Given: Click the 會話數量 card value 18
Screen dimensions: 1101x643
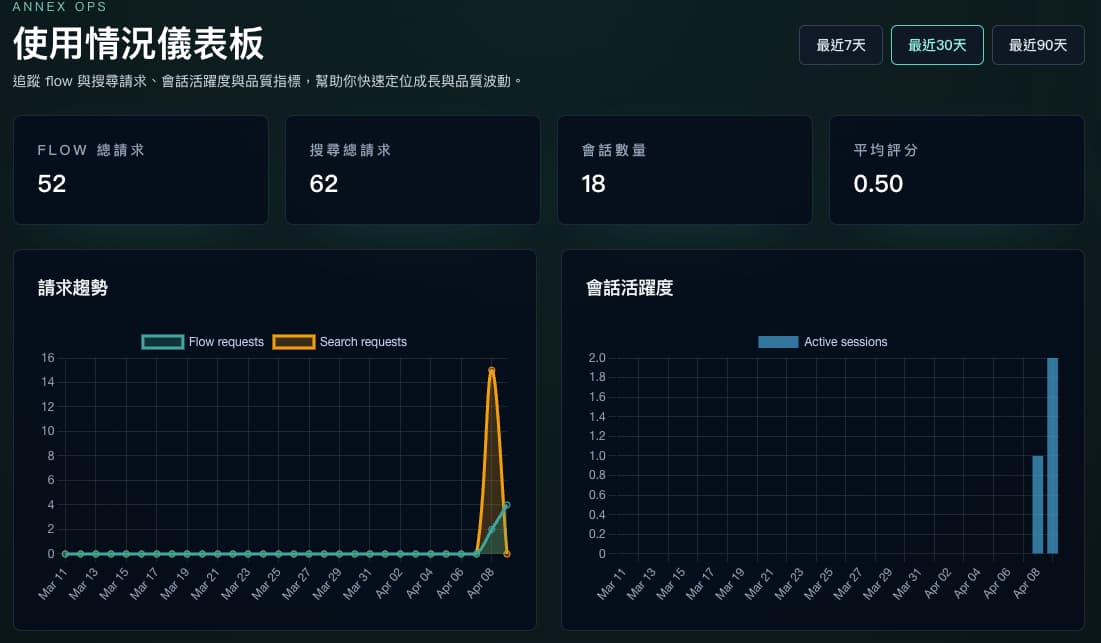Looking at the screenshot, I should pyautogui.click(x=593, y=184).
